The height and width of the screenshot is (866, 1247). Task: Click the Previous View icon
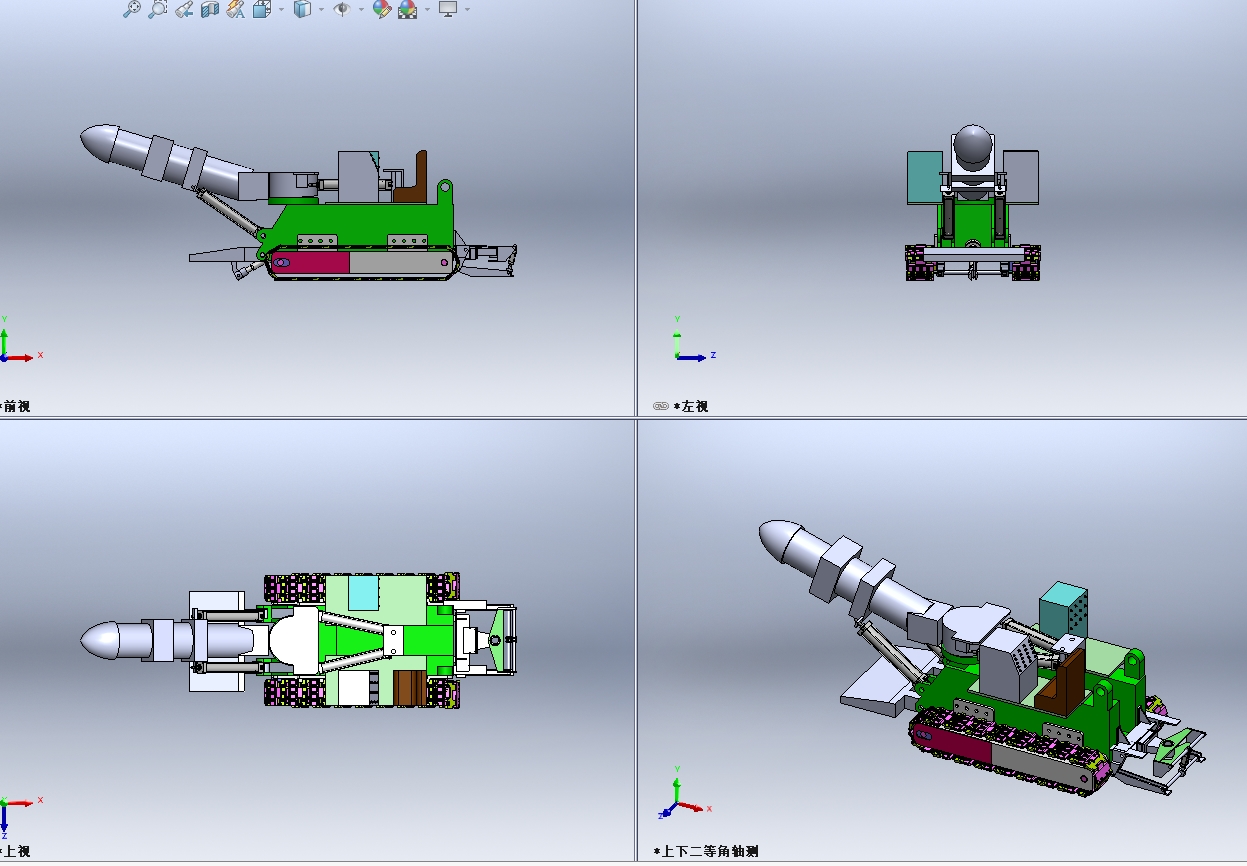point(184,9)
